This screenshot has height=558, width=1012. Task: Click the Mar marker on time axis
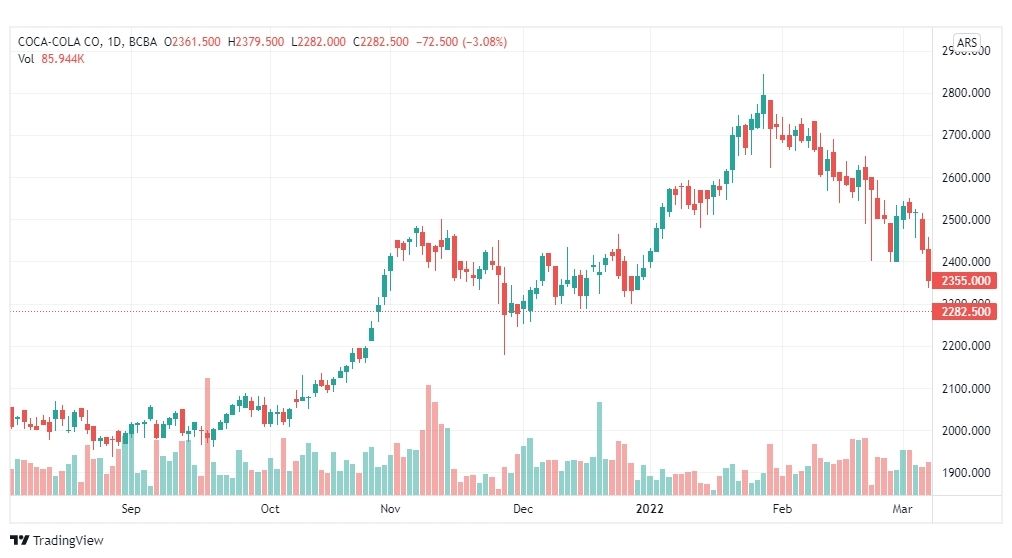[902, 509]
